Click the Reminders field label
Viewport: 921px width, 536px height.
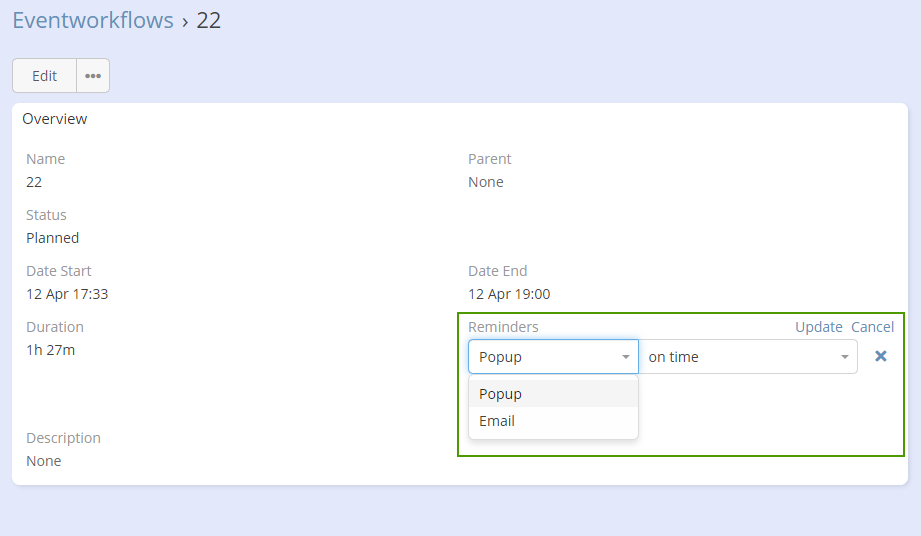[503, 327]
